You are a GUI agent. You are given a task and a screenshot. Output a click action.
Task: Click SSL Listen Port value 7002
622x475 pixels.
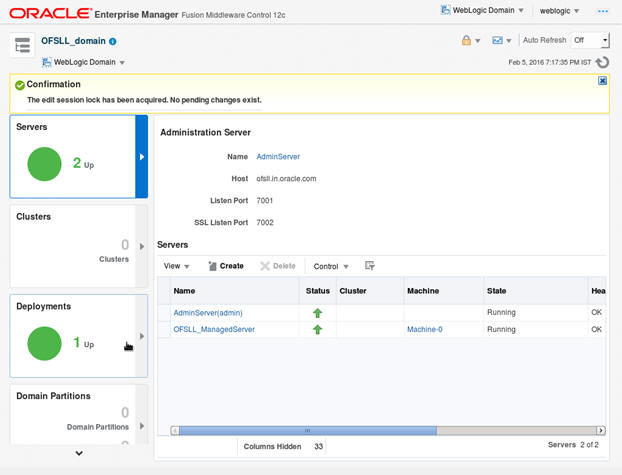click(265, 223)
